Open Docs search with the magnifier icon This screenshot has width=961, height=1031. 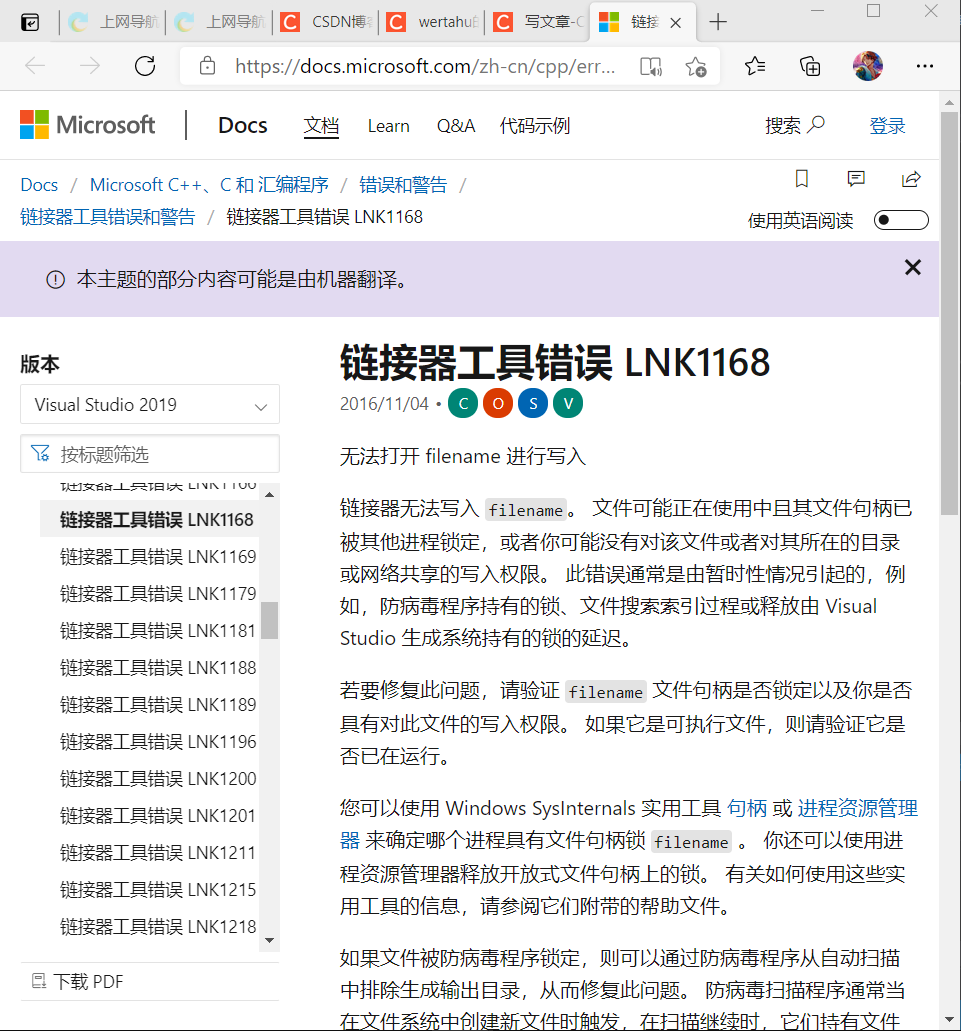coord(817,125)
